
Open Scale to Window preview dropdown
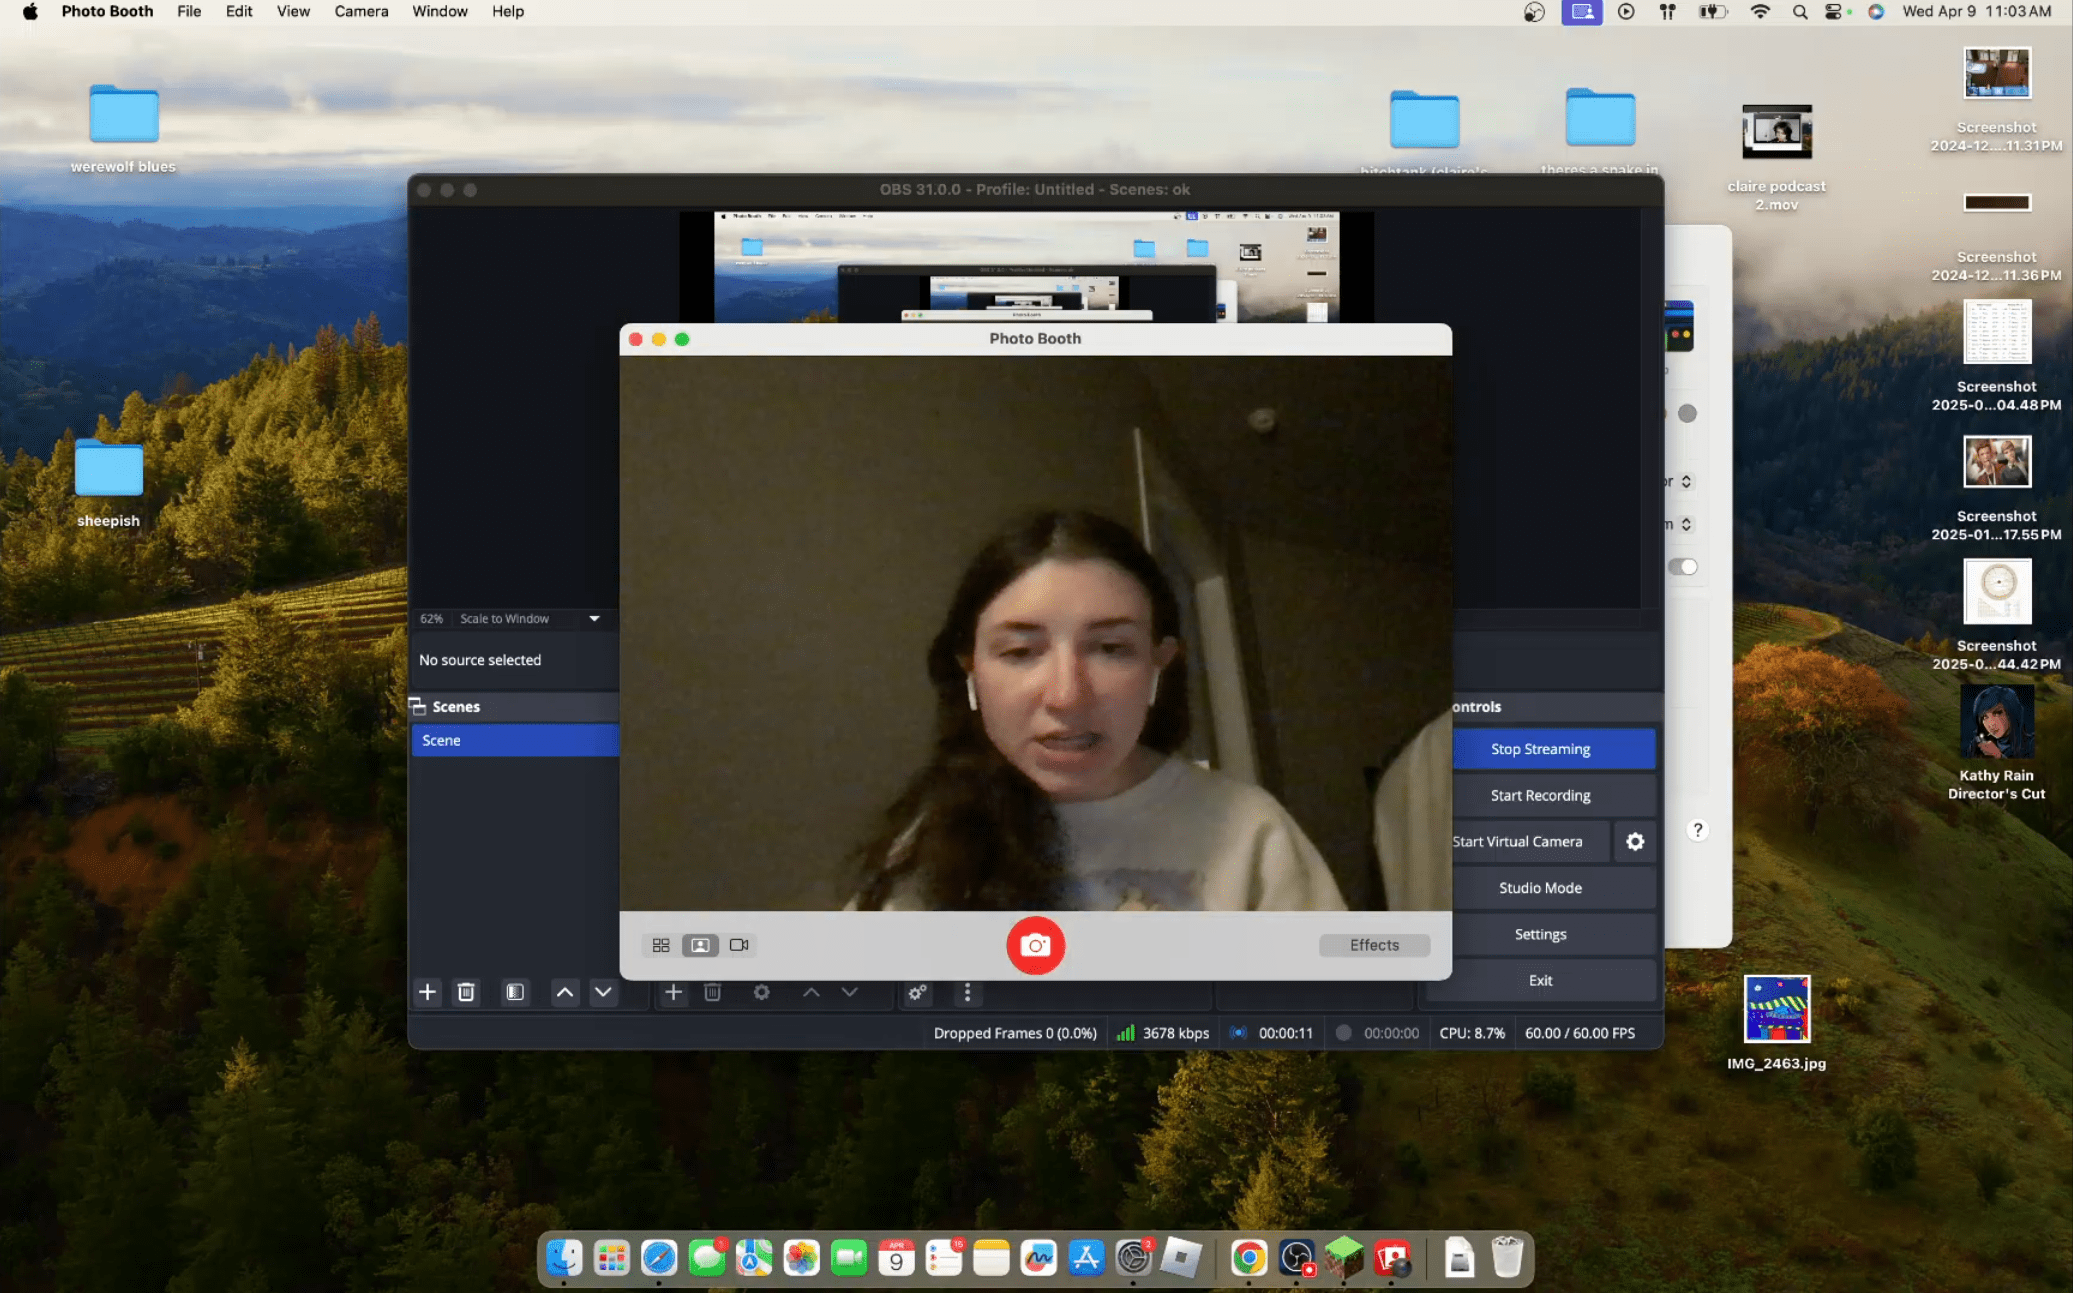[594, 619]
